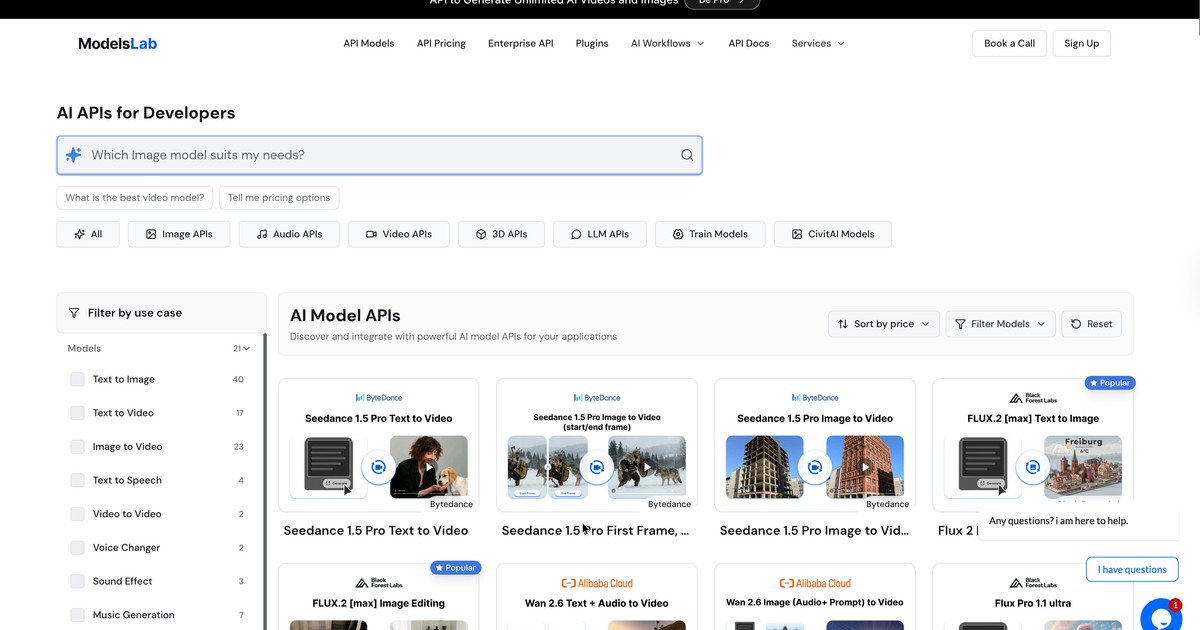This screenshot has height=630, width=1200.
Task: Open the chat bubble widget icon
Action: 1160,616
